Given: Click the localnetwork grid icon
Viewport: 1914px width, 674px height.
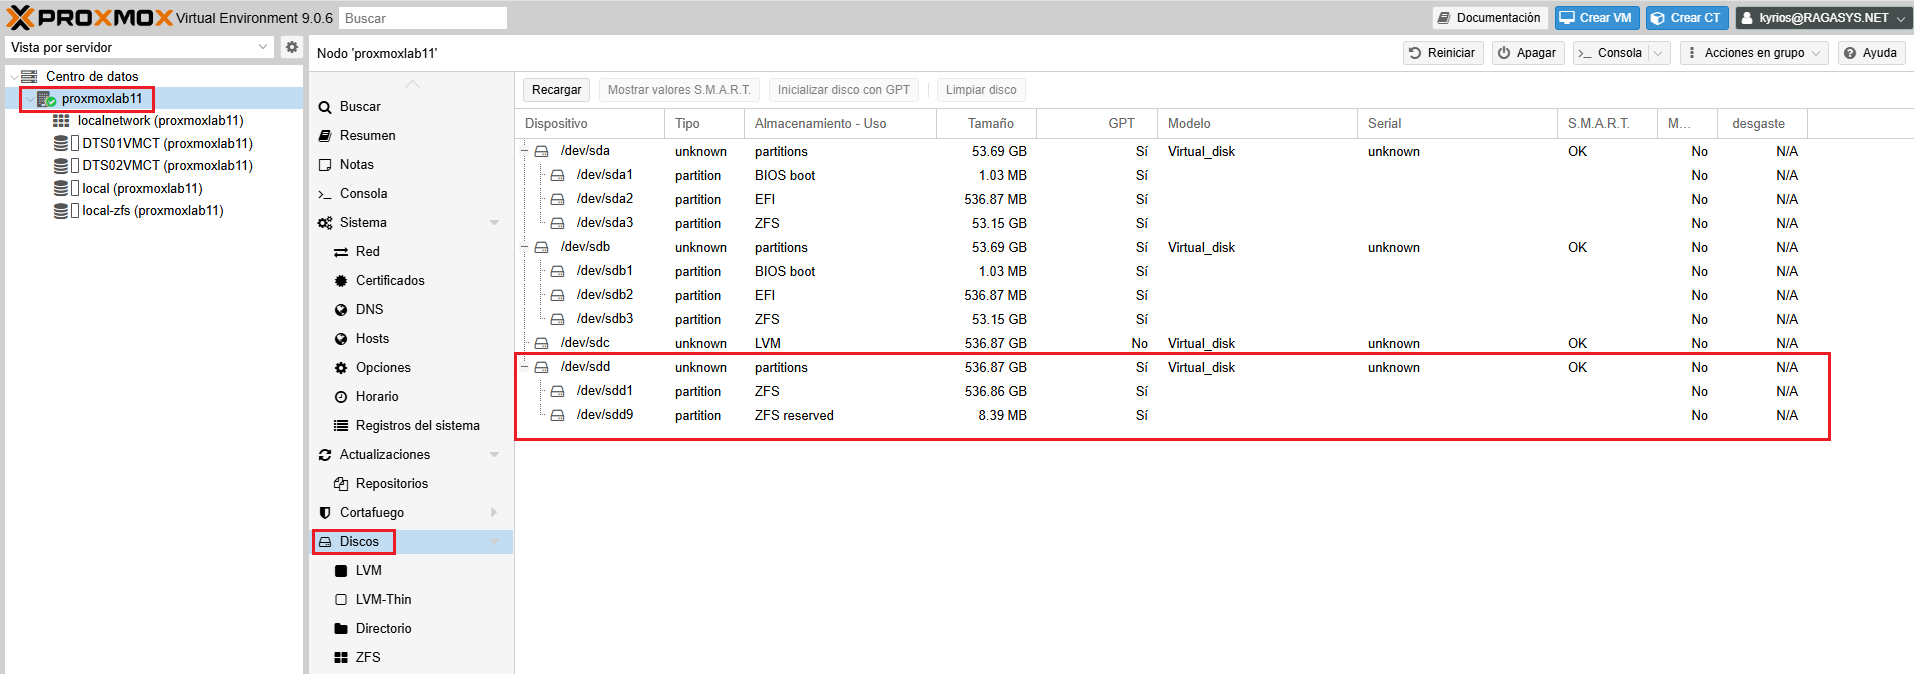Looking at the screenshot, I should 61,120.
